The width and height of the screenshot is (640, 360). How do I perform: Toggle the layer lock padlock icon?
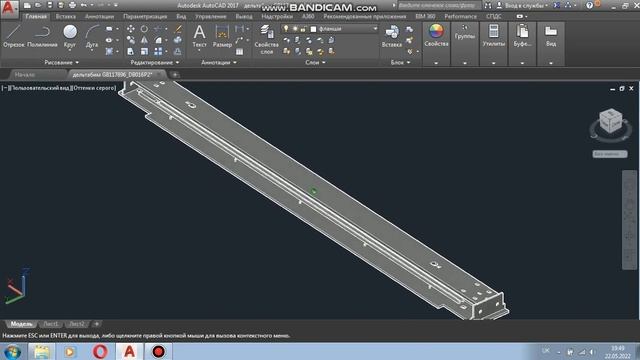303,29
